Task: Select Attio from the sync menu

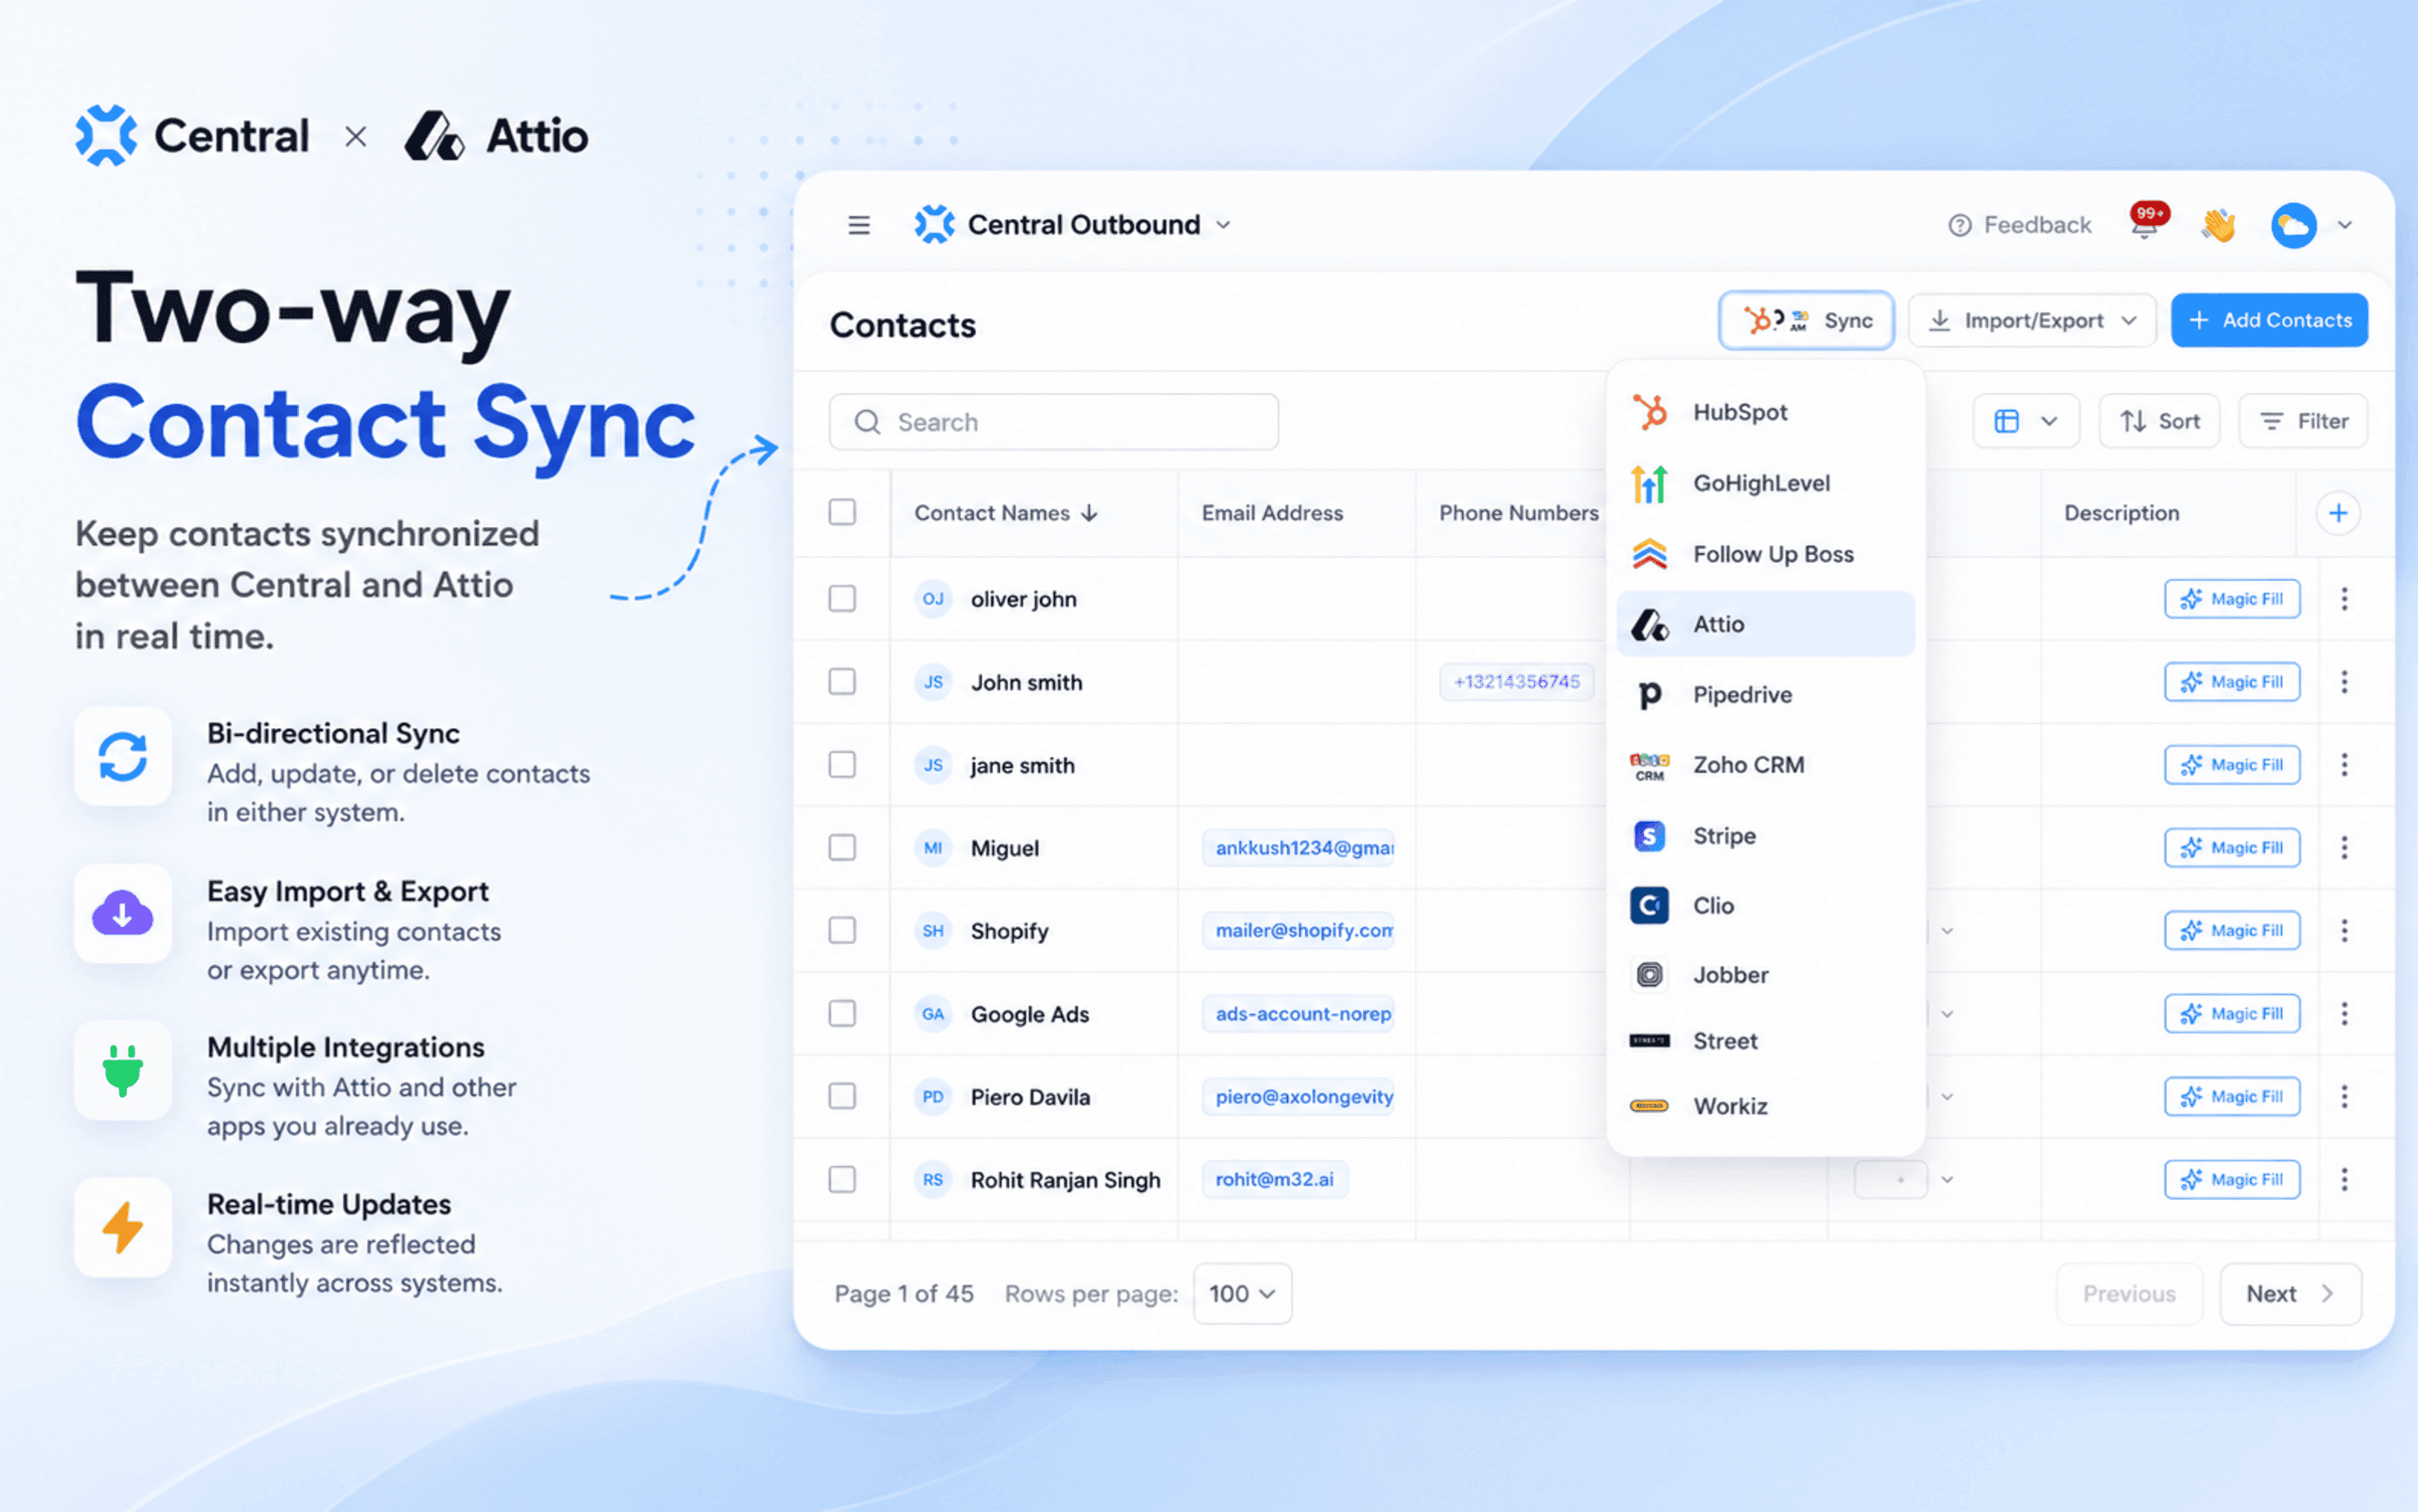Action: [1765, 624]
